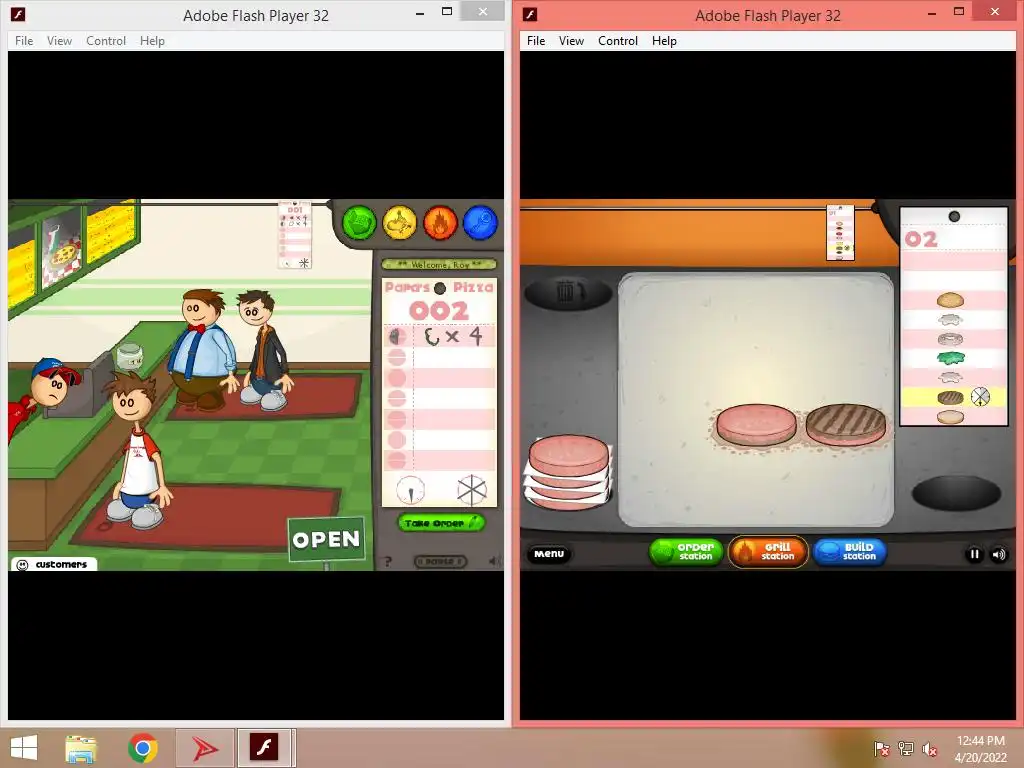Click the Menu button in Burgeria
The height and width of the screenshot is (768, 1024).
pyautogui.click(x=549, y=554)
